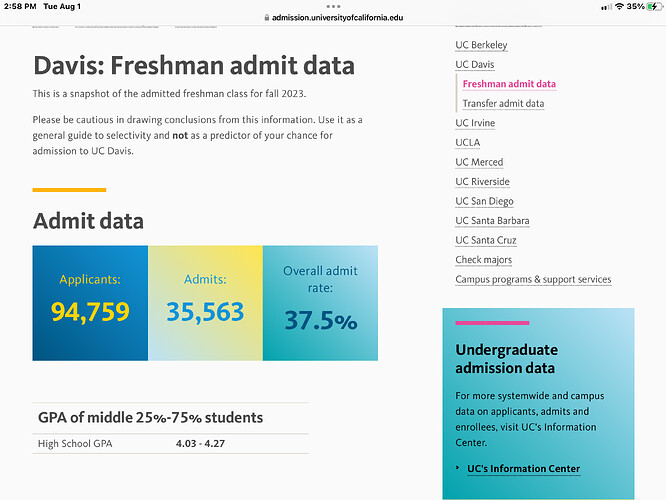
Task: Select Freshman admit data submenu item
Action: click(x=509, y=84)
